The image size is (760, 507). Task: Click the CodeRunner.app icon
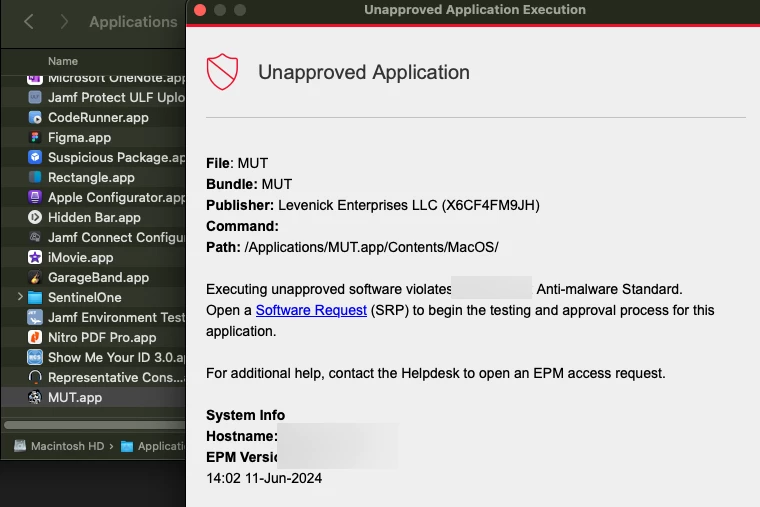pyautogui.click(x=34, y=117)
